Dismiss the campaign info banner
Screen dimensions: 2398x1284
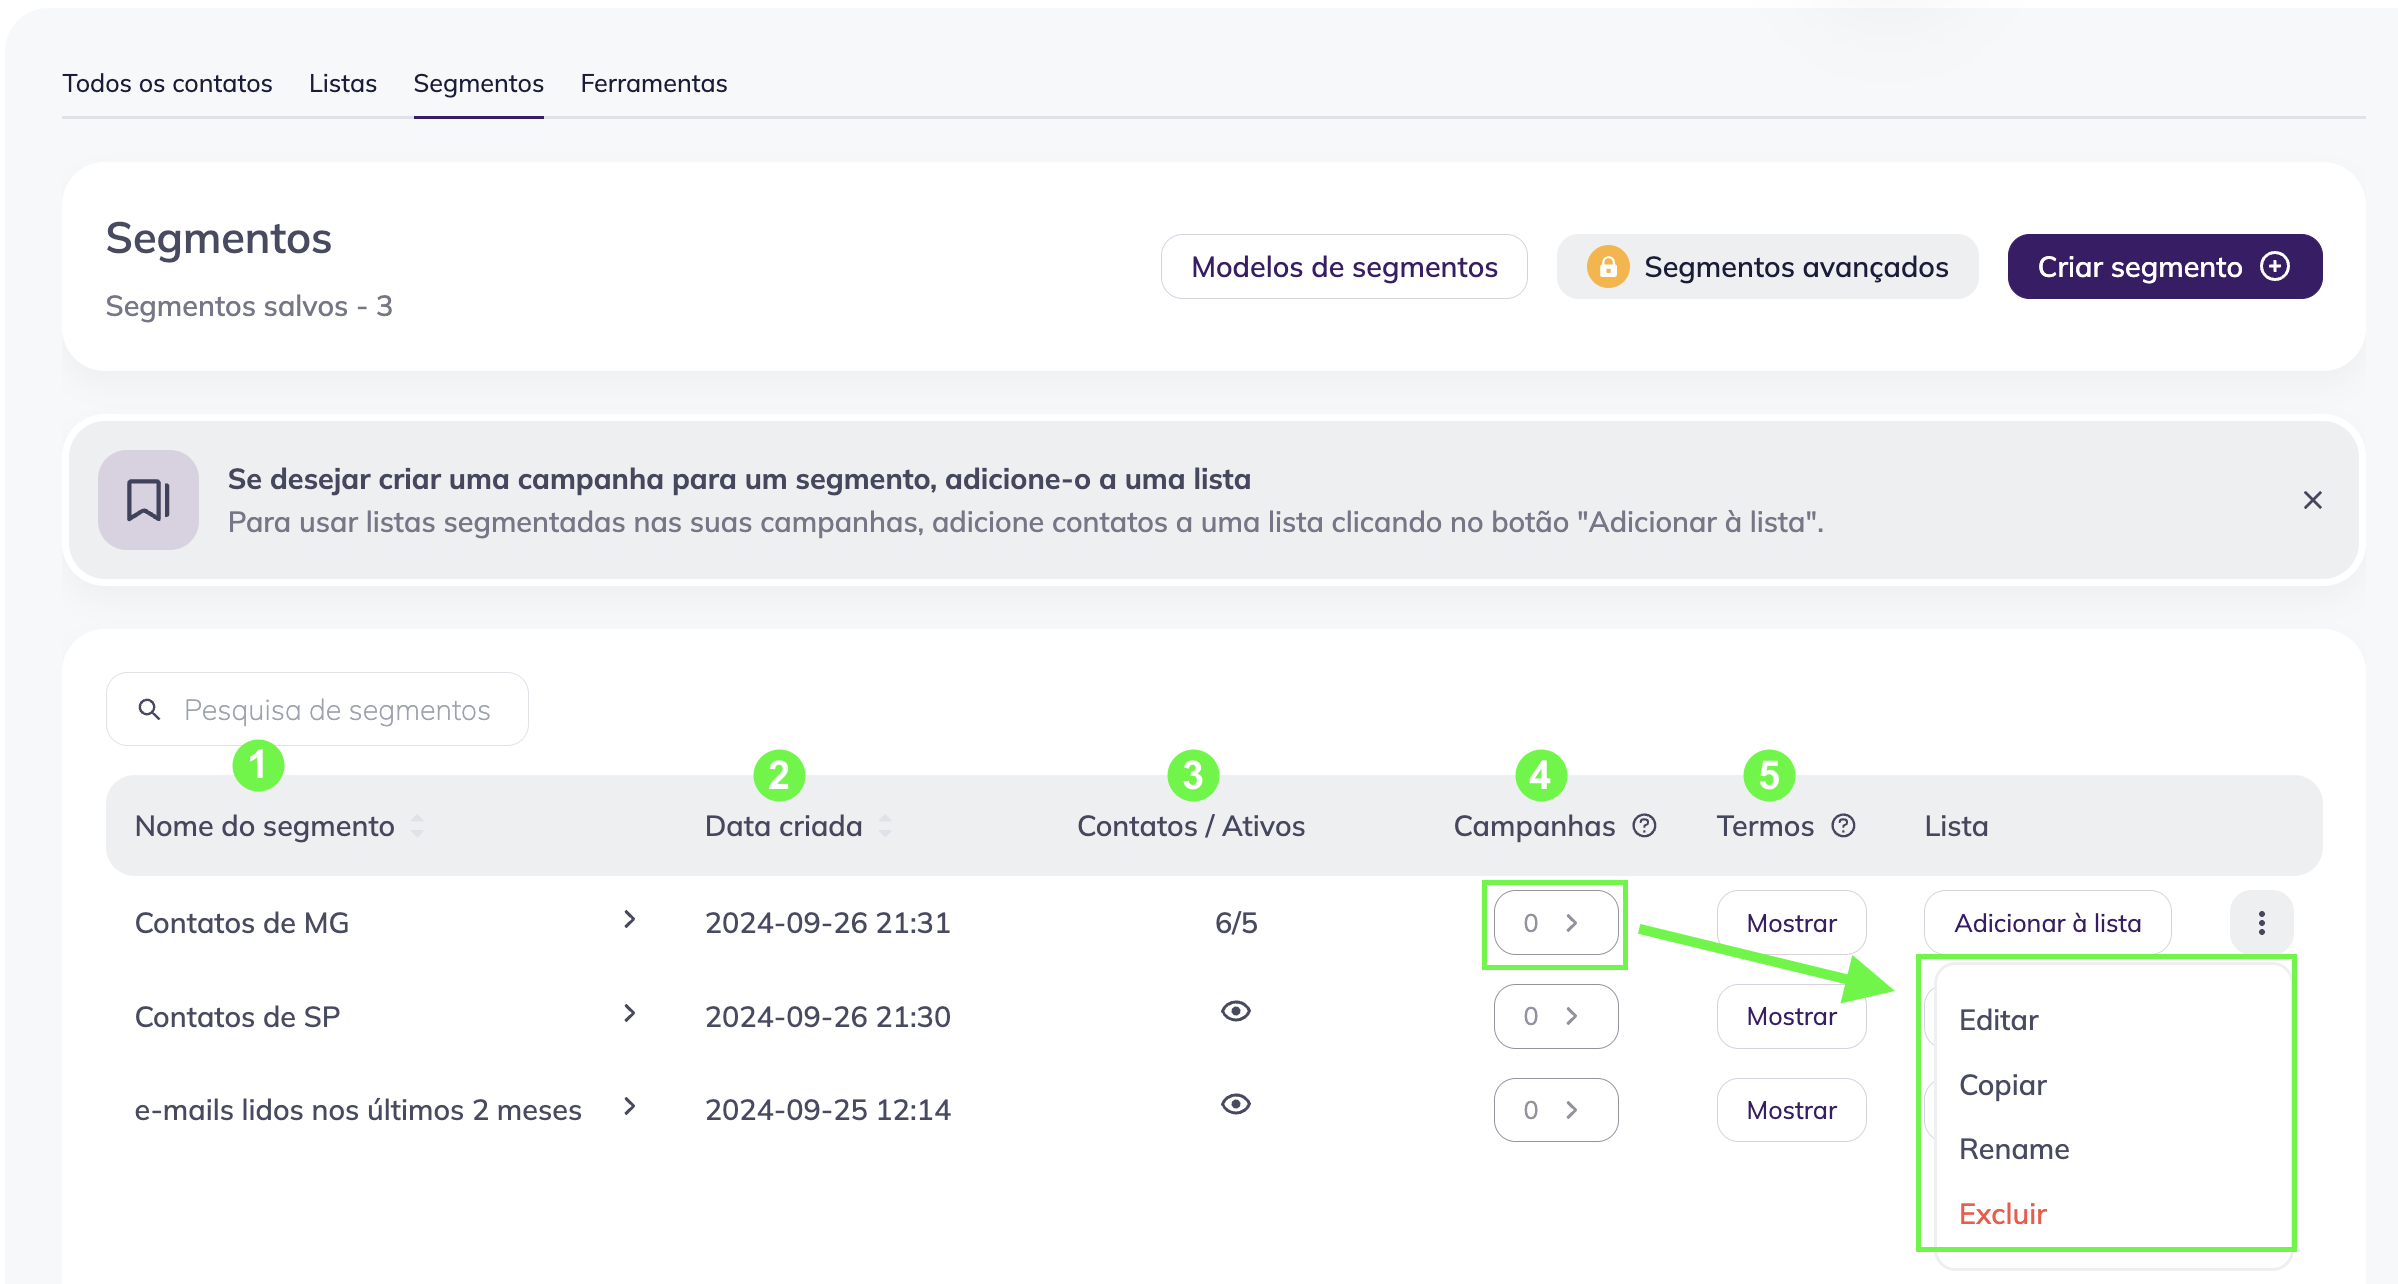click(x=2312, y=500)
